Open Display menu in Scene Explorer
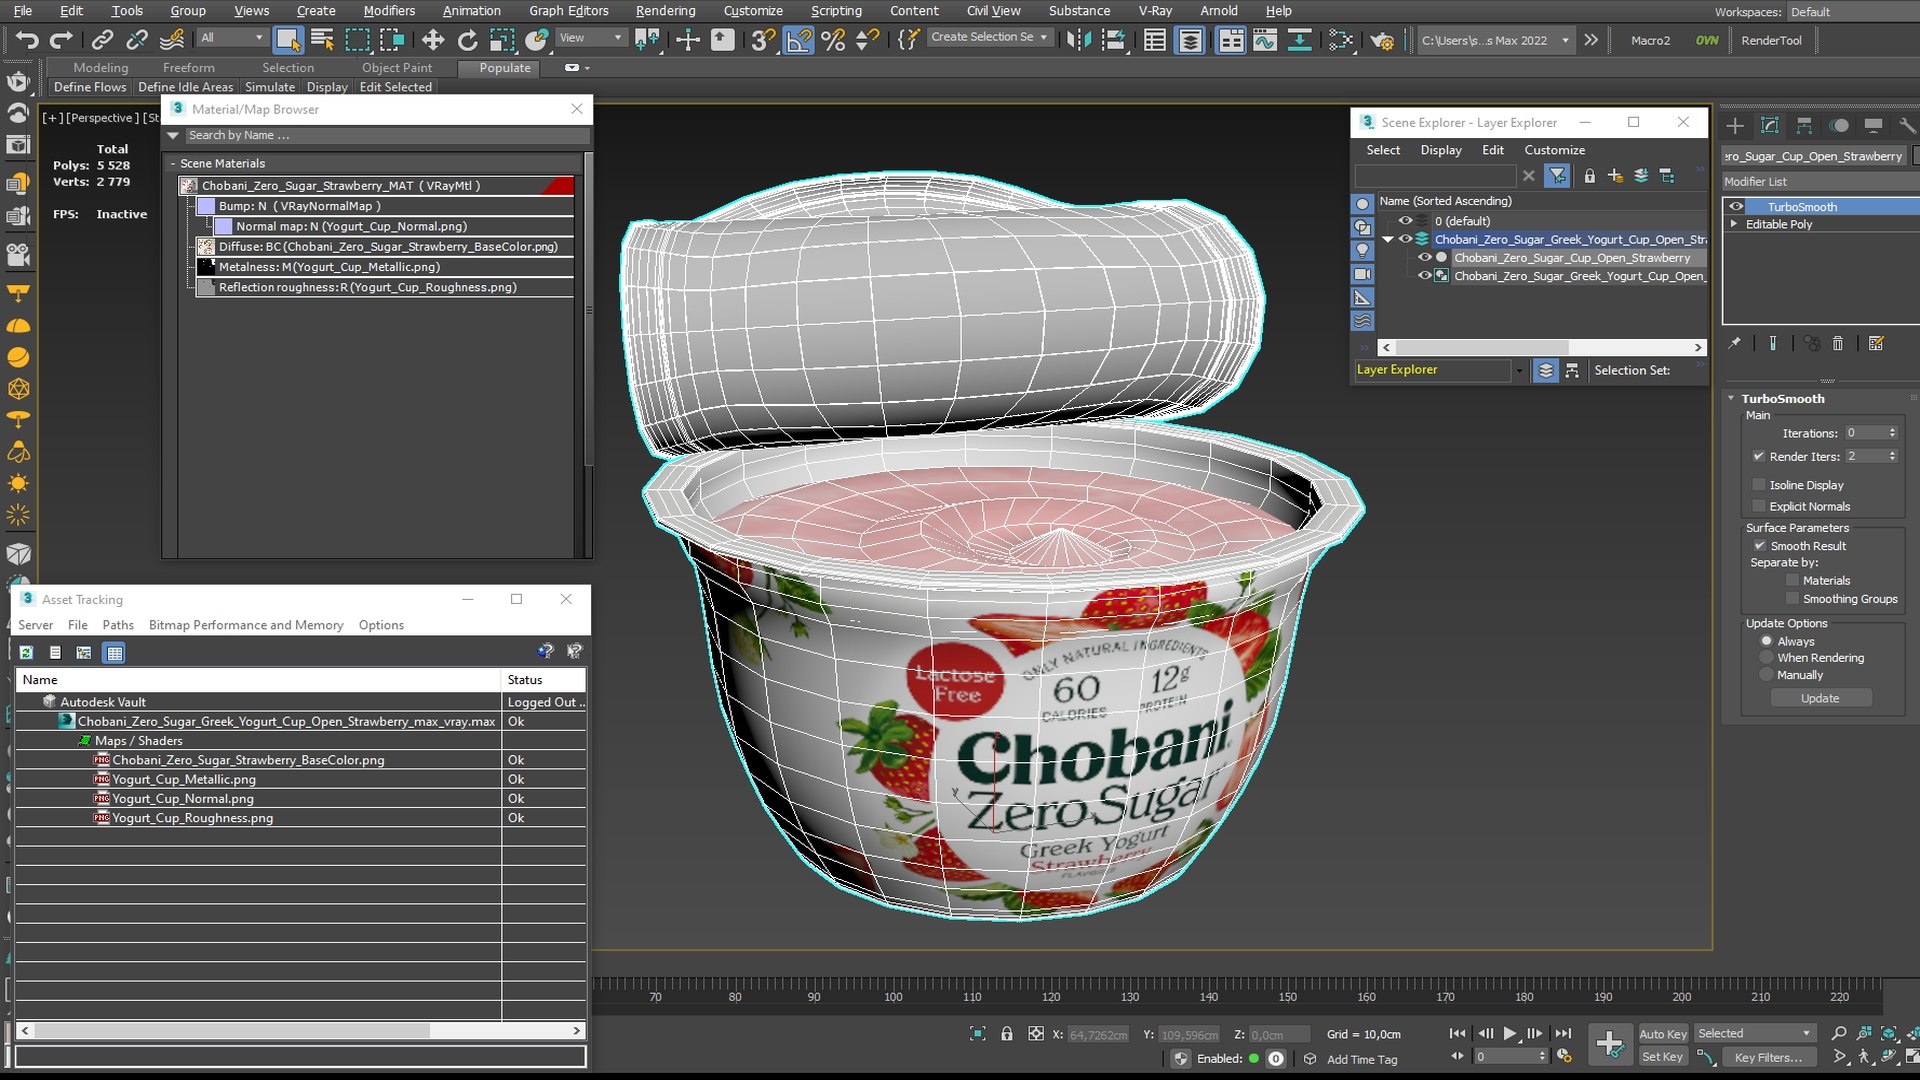 click(1441, 150)
